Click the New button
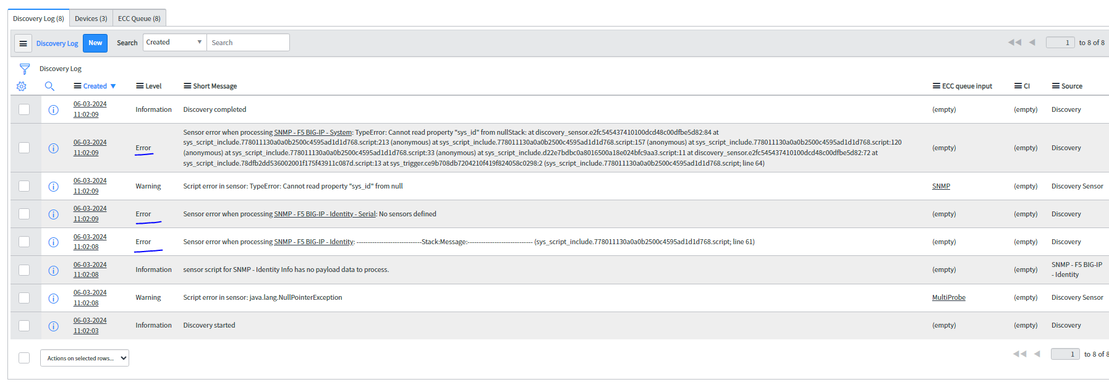 (x=95, y=43)
